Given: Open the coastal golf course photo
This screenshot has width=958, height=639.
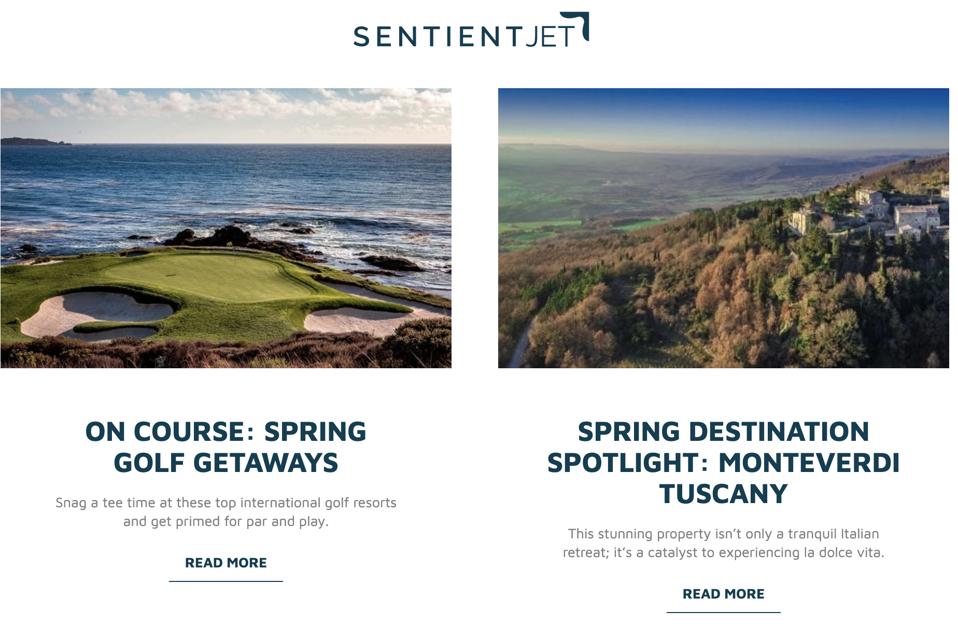Looking at the screenshot, I should pyautogui.click(x=226, y=228).
